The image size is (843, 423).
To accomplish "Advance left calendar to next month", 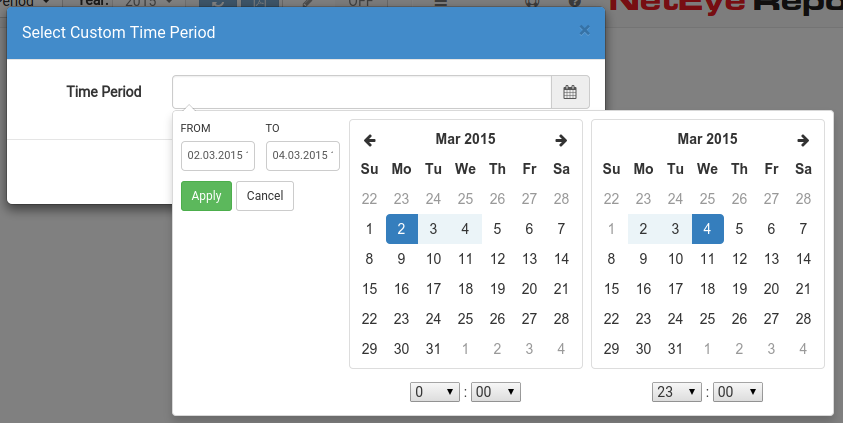I will [561, 140].
